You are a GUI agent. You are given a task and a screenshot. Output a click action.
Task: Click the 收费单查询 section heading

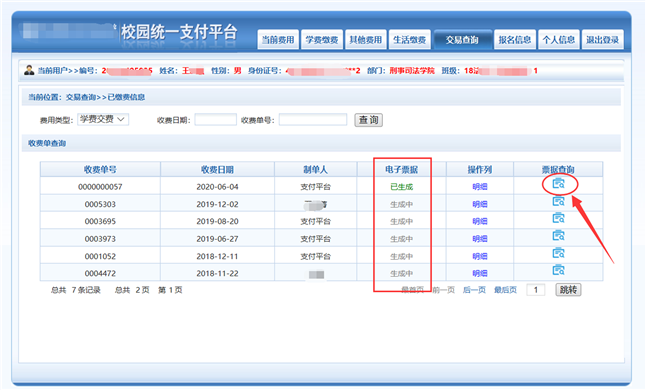(x=47, y=143)
